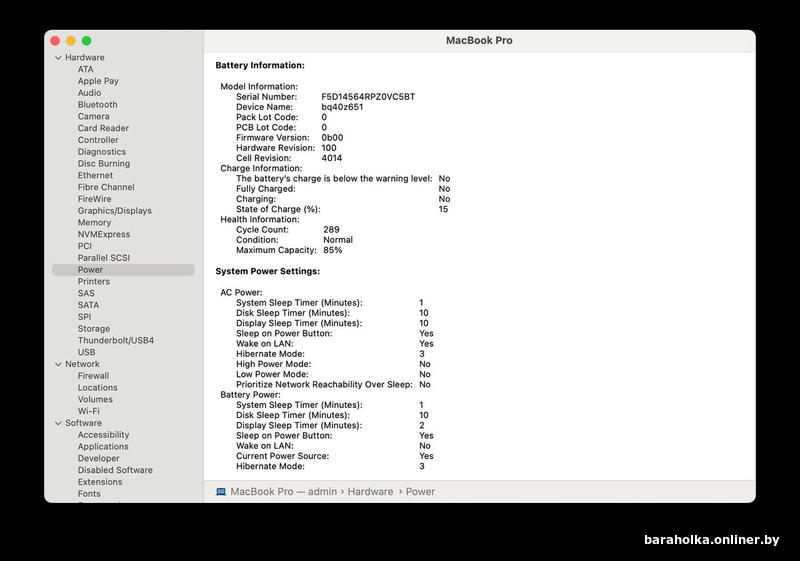Open the Camera item
Screen dimensions: 800x561
coord(93,116)
